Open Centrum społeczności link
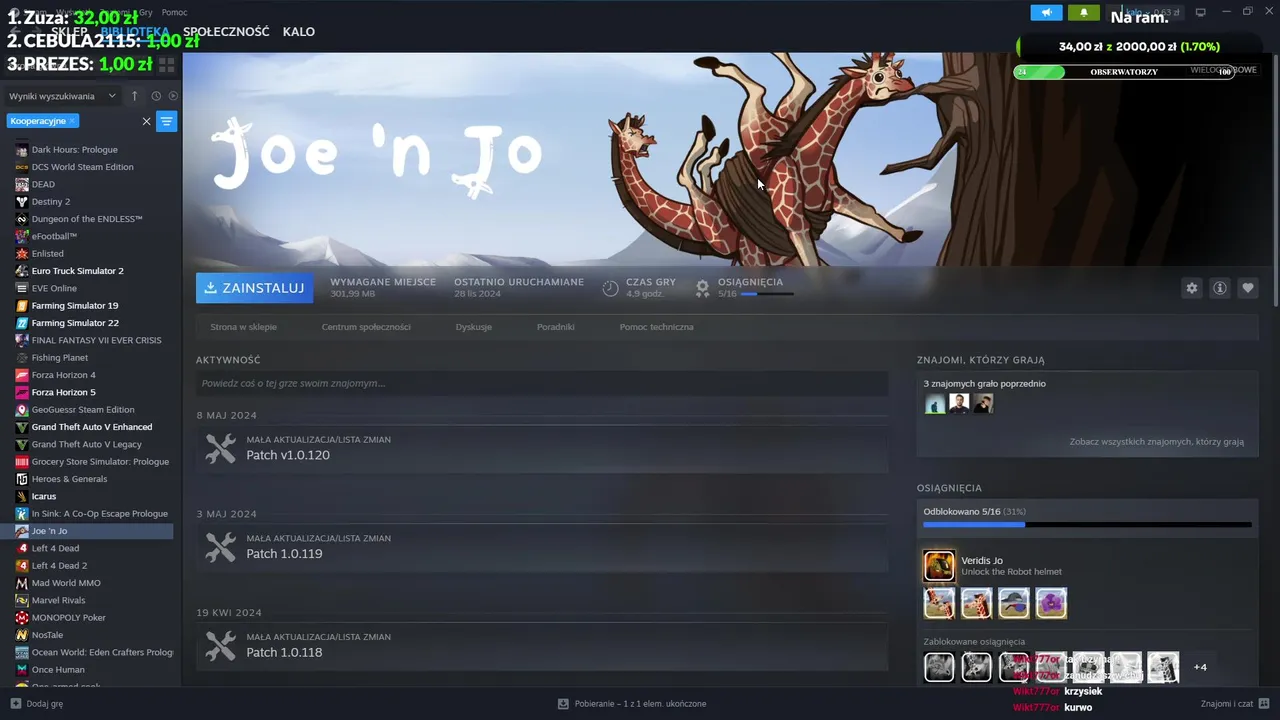 coord(366,327)
